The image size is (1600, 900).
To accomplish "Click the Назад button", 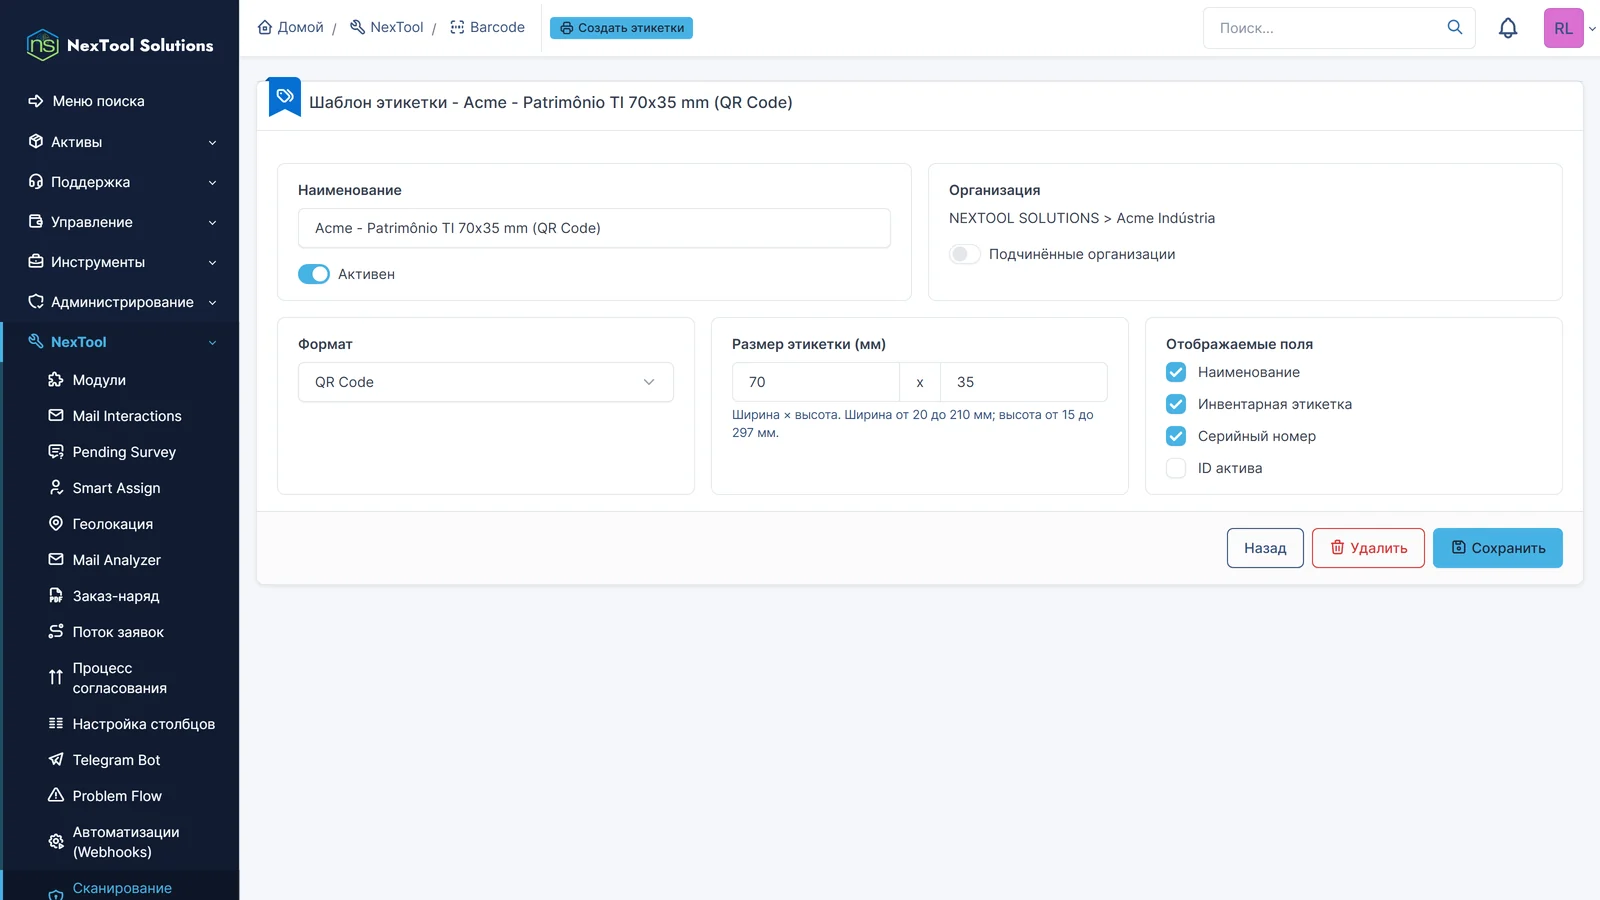I will [1265, 548].
